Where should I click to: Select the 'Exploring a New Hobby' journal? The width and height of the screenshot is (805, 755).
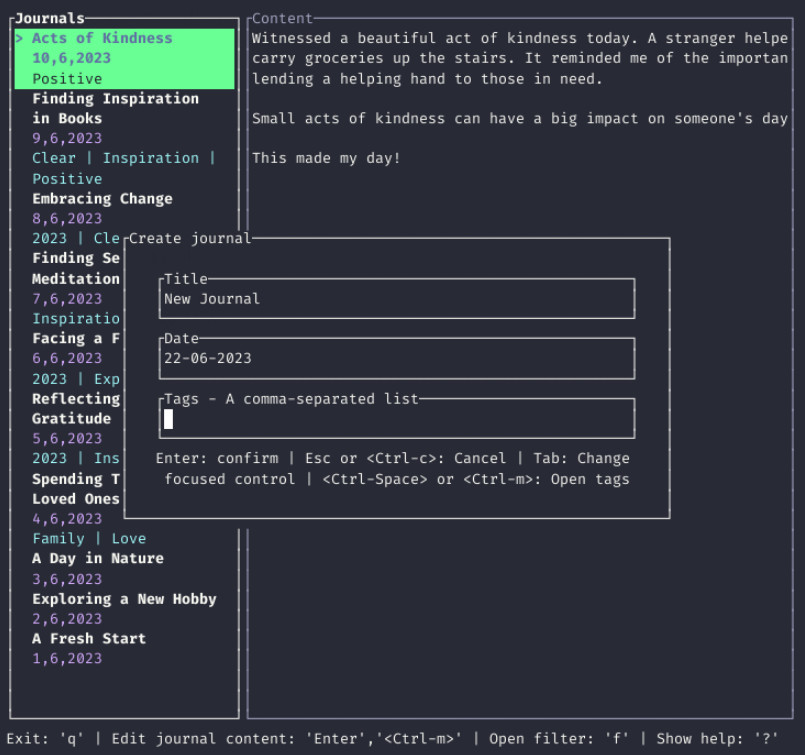(x=124, y=599)
